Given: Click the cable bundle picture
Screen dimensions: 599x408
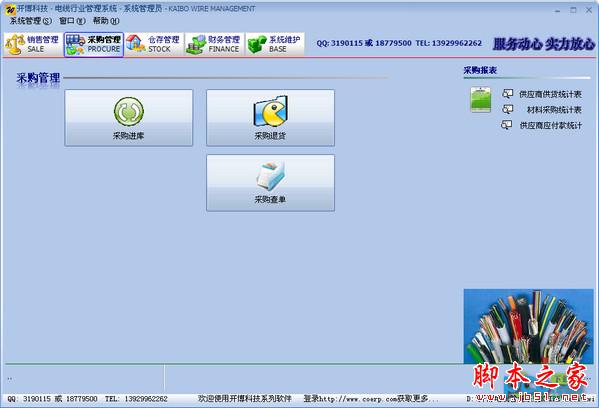Looking at the screenshot, I should pyautogui.click(x=528, y=326).
